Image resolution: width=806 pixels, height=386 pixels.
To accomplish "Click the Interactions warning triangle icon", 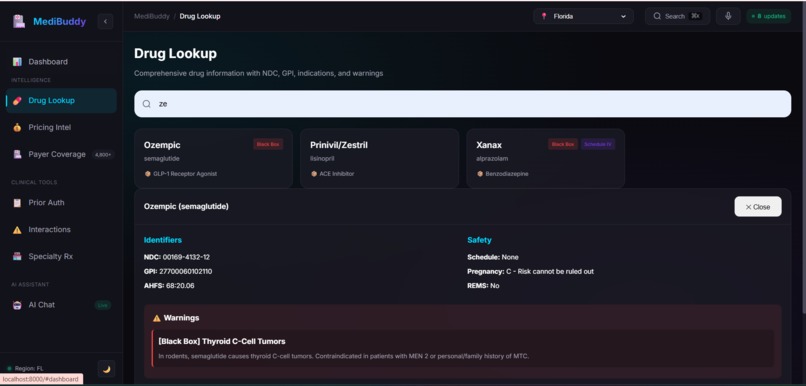I will [x=17, y=230].
